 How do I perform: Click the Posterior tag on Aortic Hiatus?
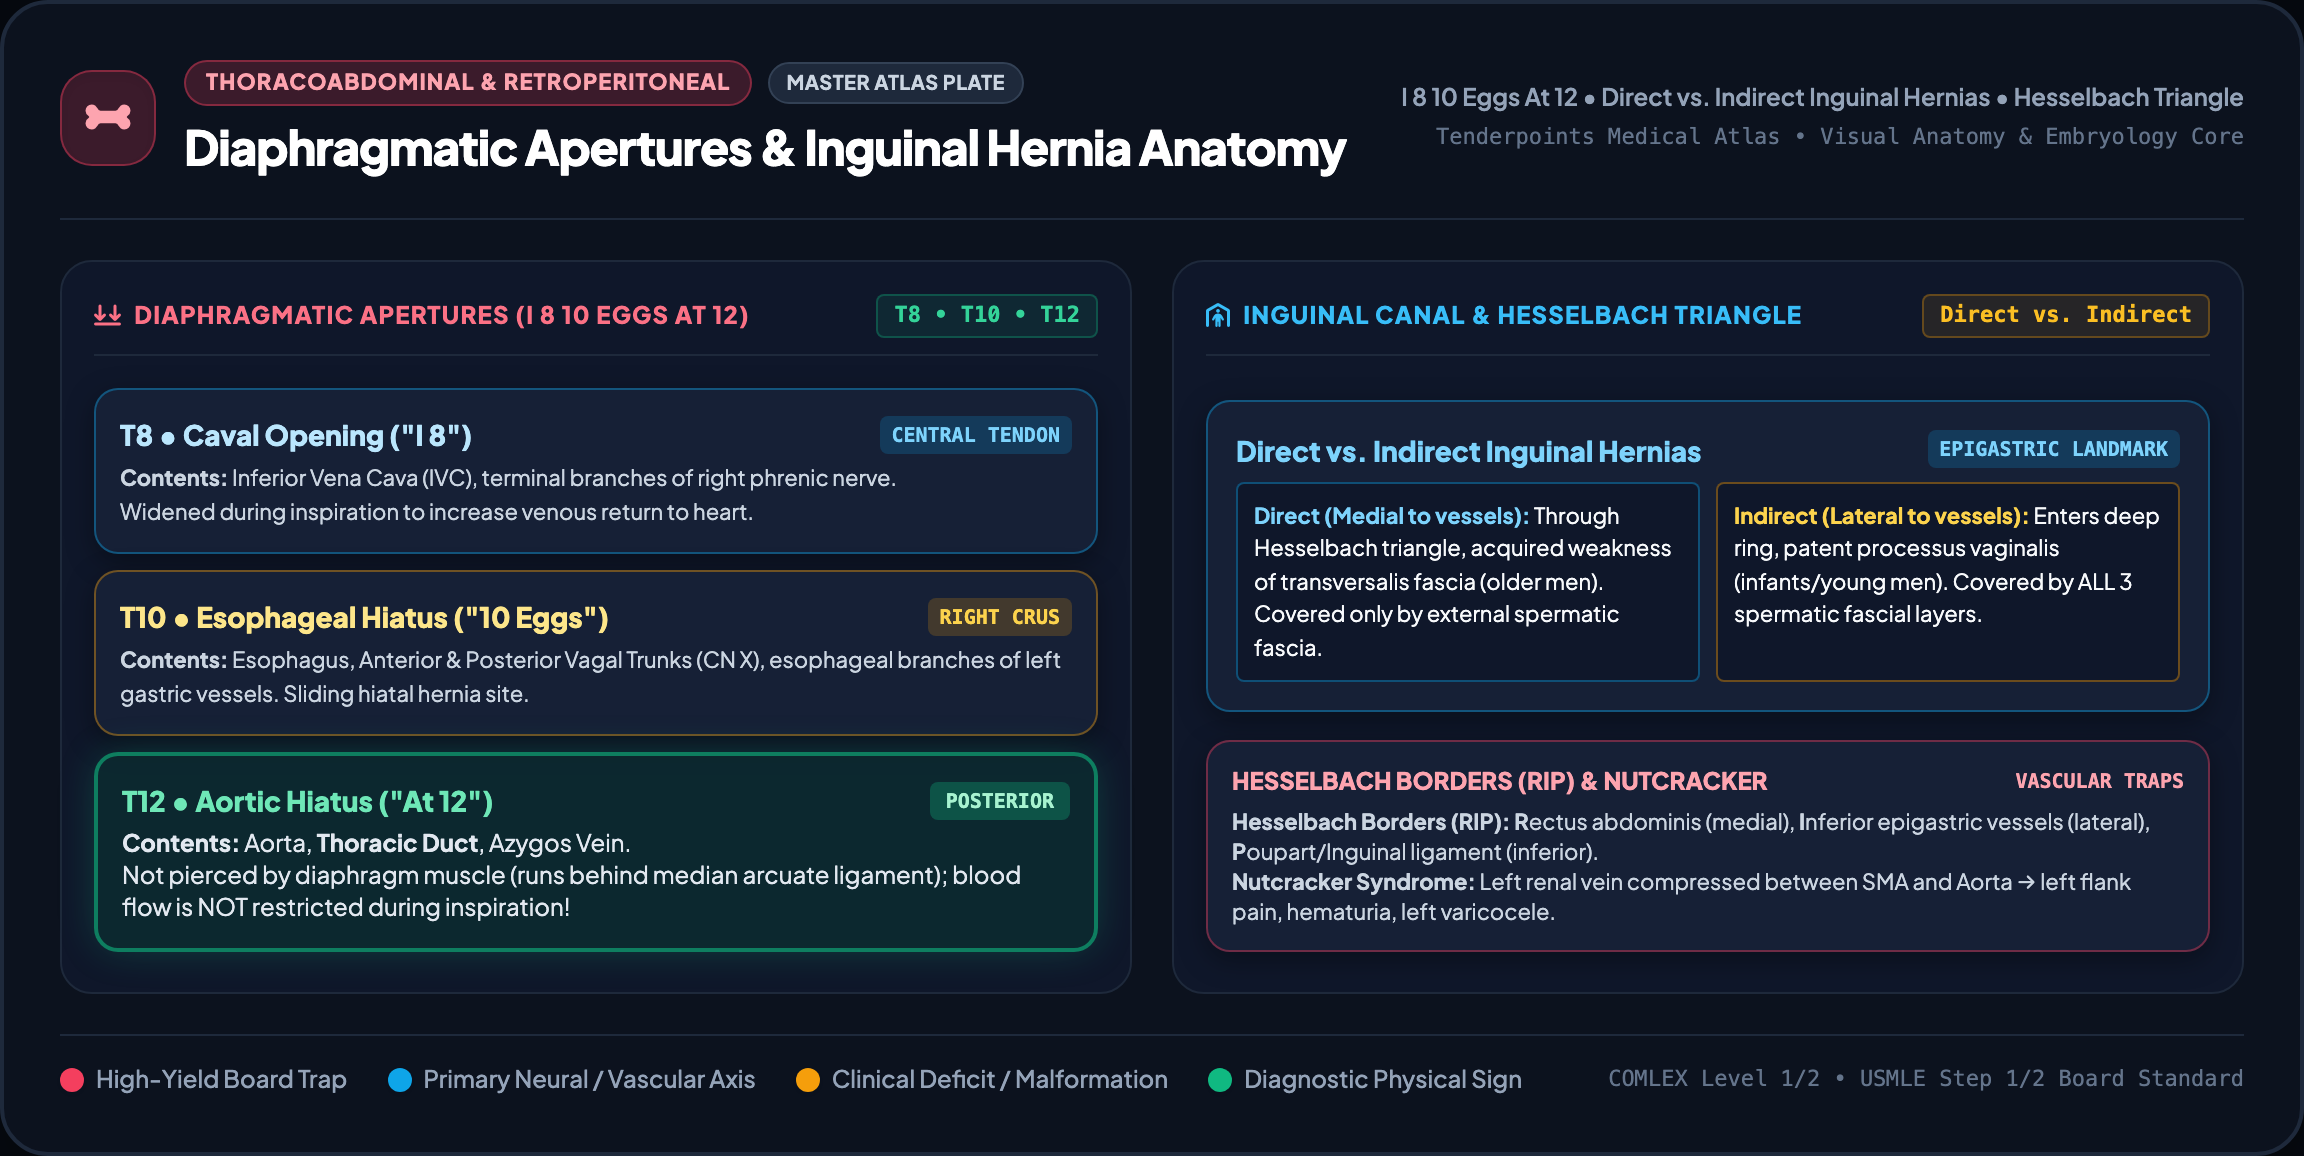[x=999, y=801]
